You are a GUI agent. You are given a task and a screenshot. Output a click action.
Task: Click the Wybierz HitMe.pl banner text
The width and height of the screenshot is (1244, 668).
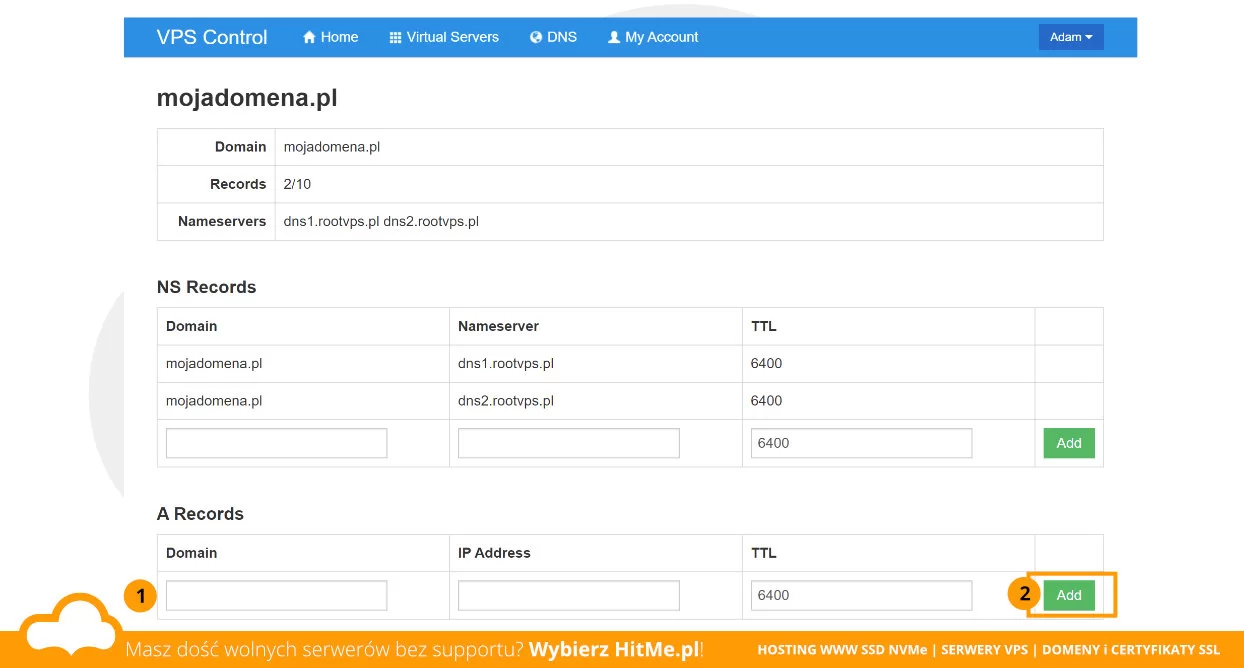614,649
